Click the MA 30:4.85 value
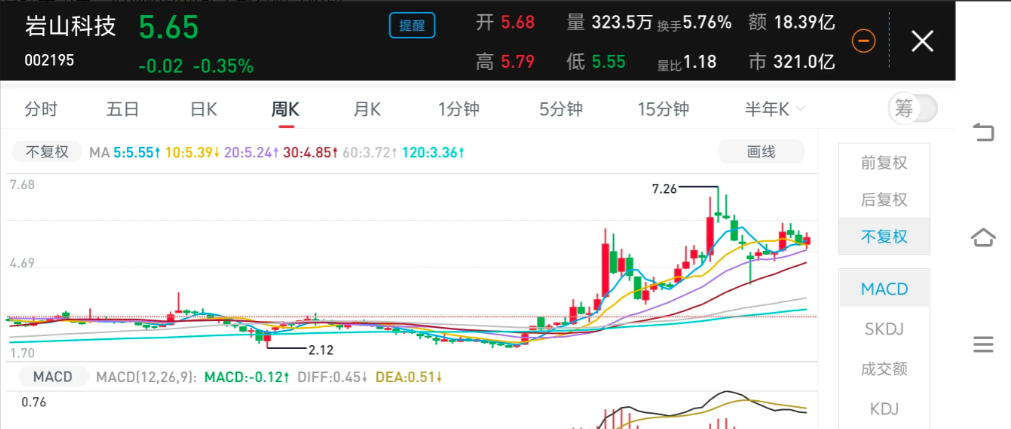Image resolution: width=1011 pixels, height=429 pixels. 310,153
